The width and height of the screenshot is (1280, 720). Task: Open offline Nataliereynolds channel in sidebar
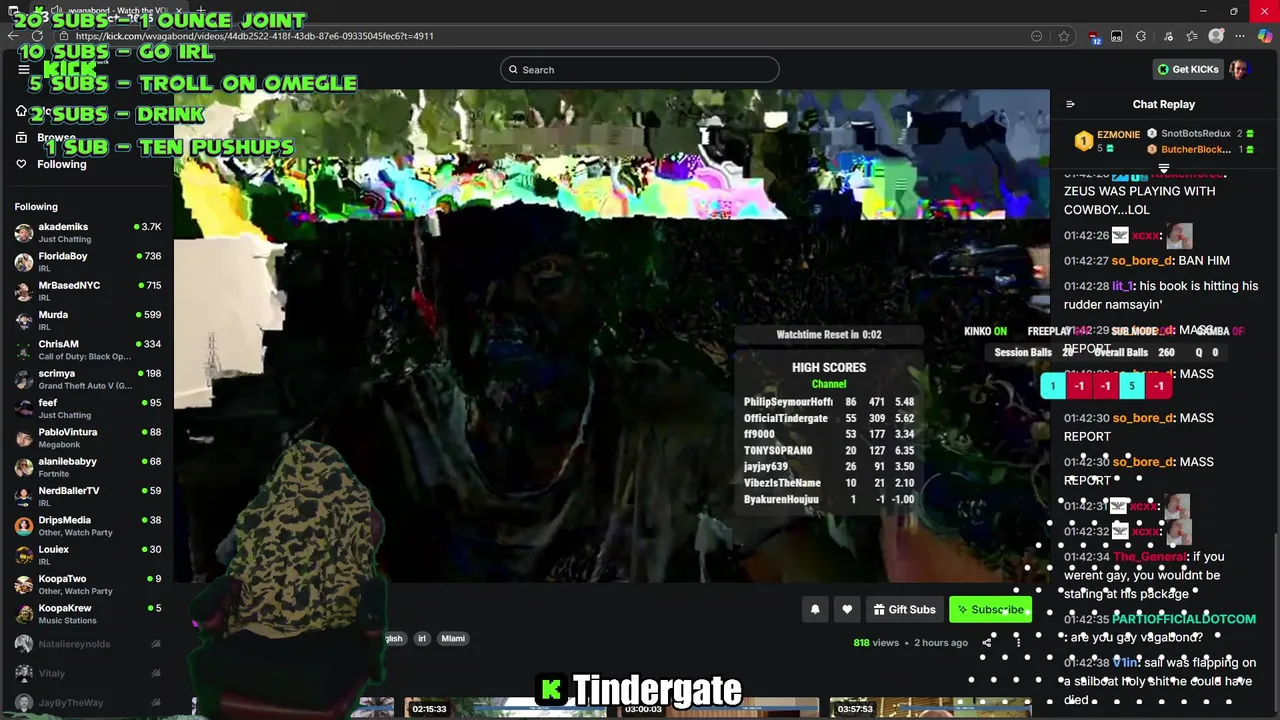point(88,644)
